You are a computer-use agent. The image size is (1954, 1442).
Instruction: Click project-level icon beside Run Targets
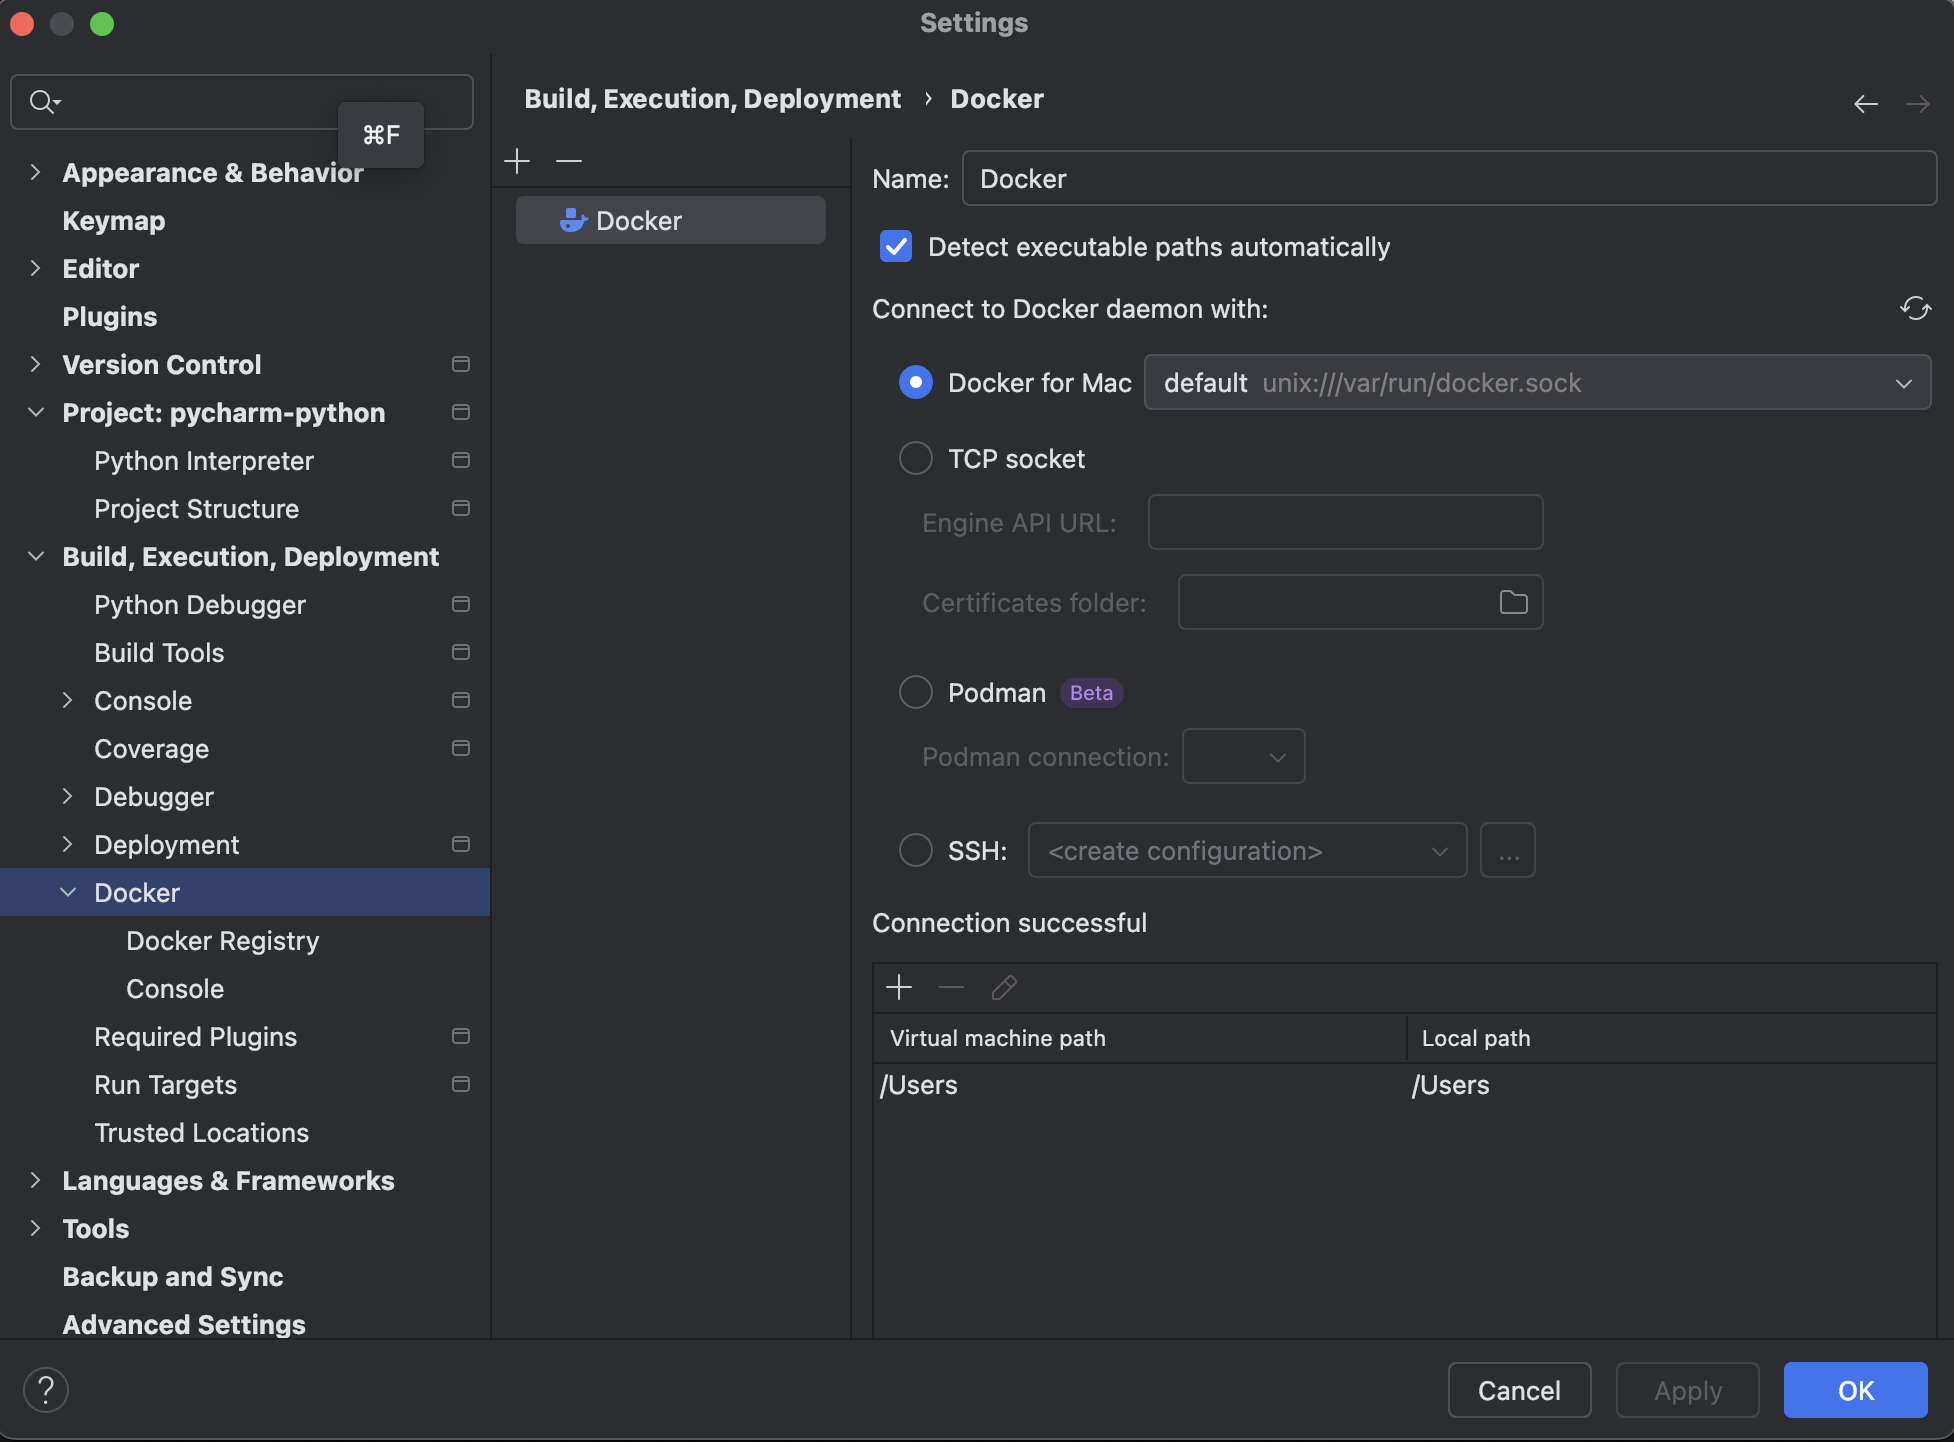[461, 1084]
